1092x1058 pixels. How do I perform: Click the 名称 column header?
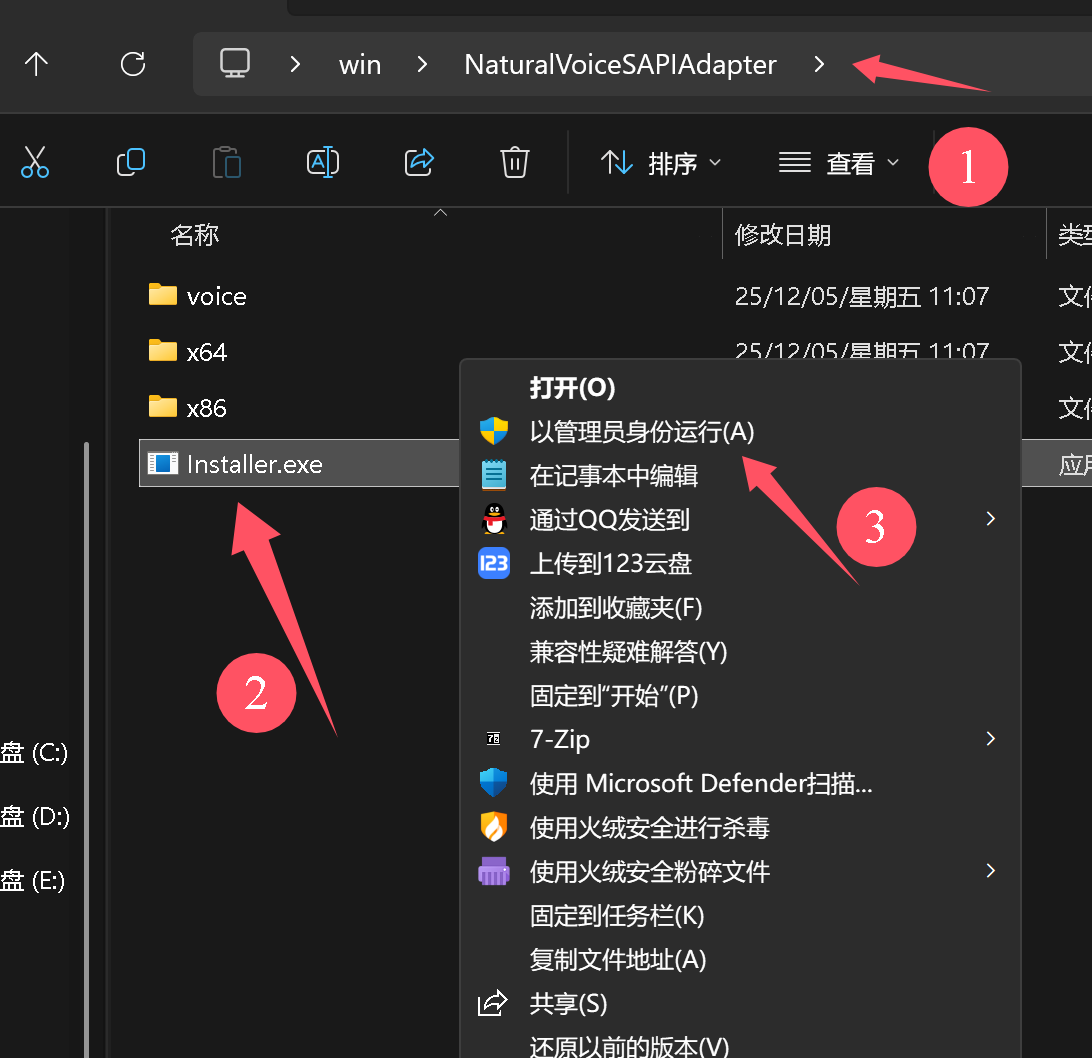pyautogui.click(x=195, y=234)
